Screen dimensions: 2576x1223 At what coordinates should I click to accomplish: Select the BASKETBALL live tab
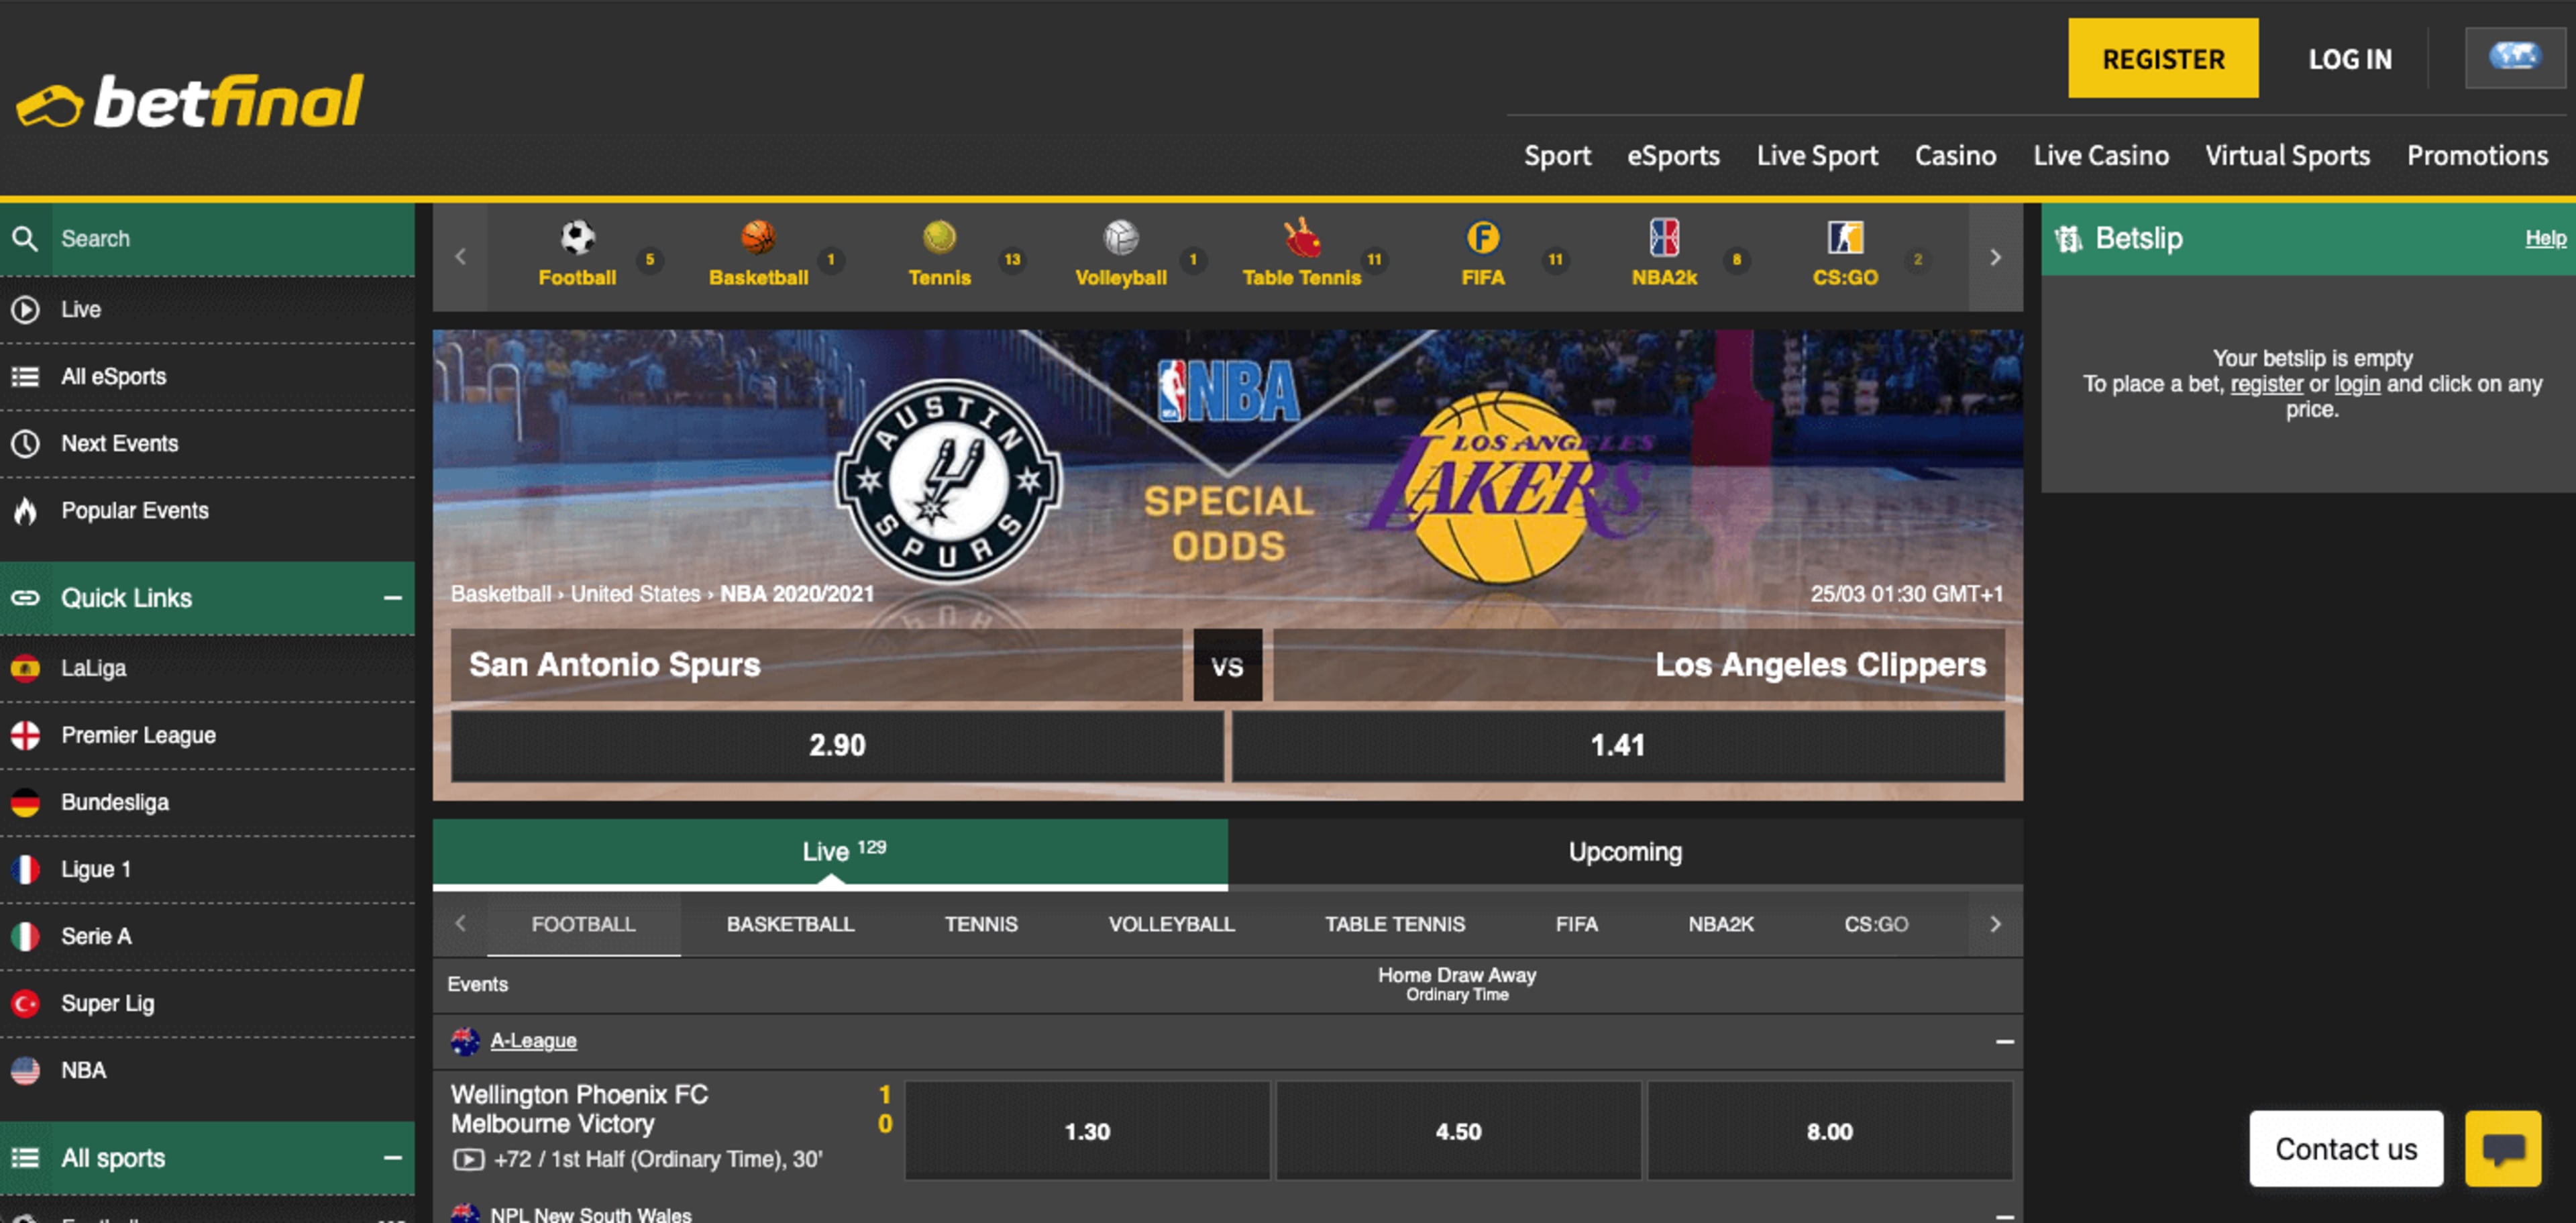[790, 924]
